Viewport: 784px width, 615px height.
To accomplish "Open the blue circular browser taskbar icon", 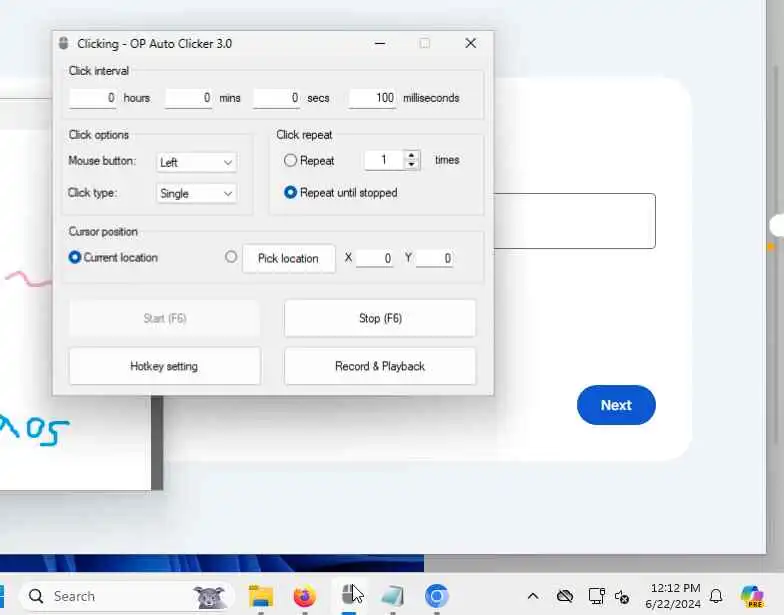I will coord(436,596).
